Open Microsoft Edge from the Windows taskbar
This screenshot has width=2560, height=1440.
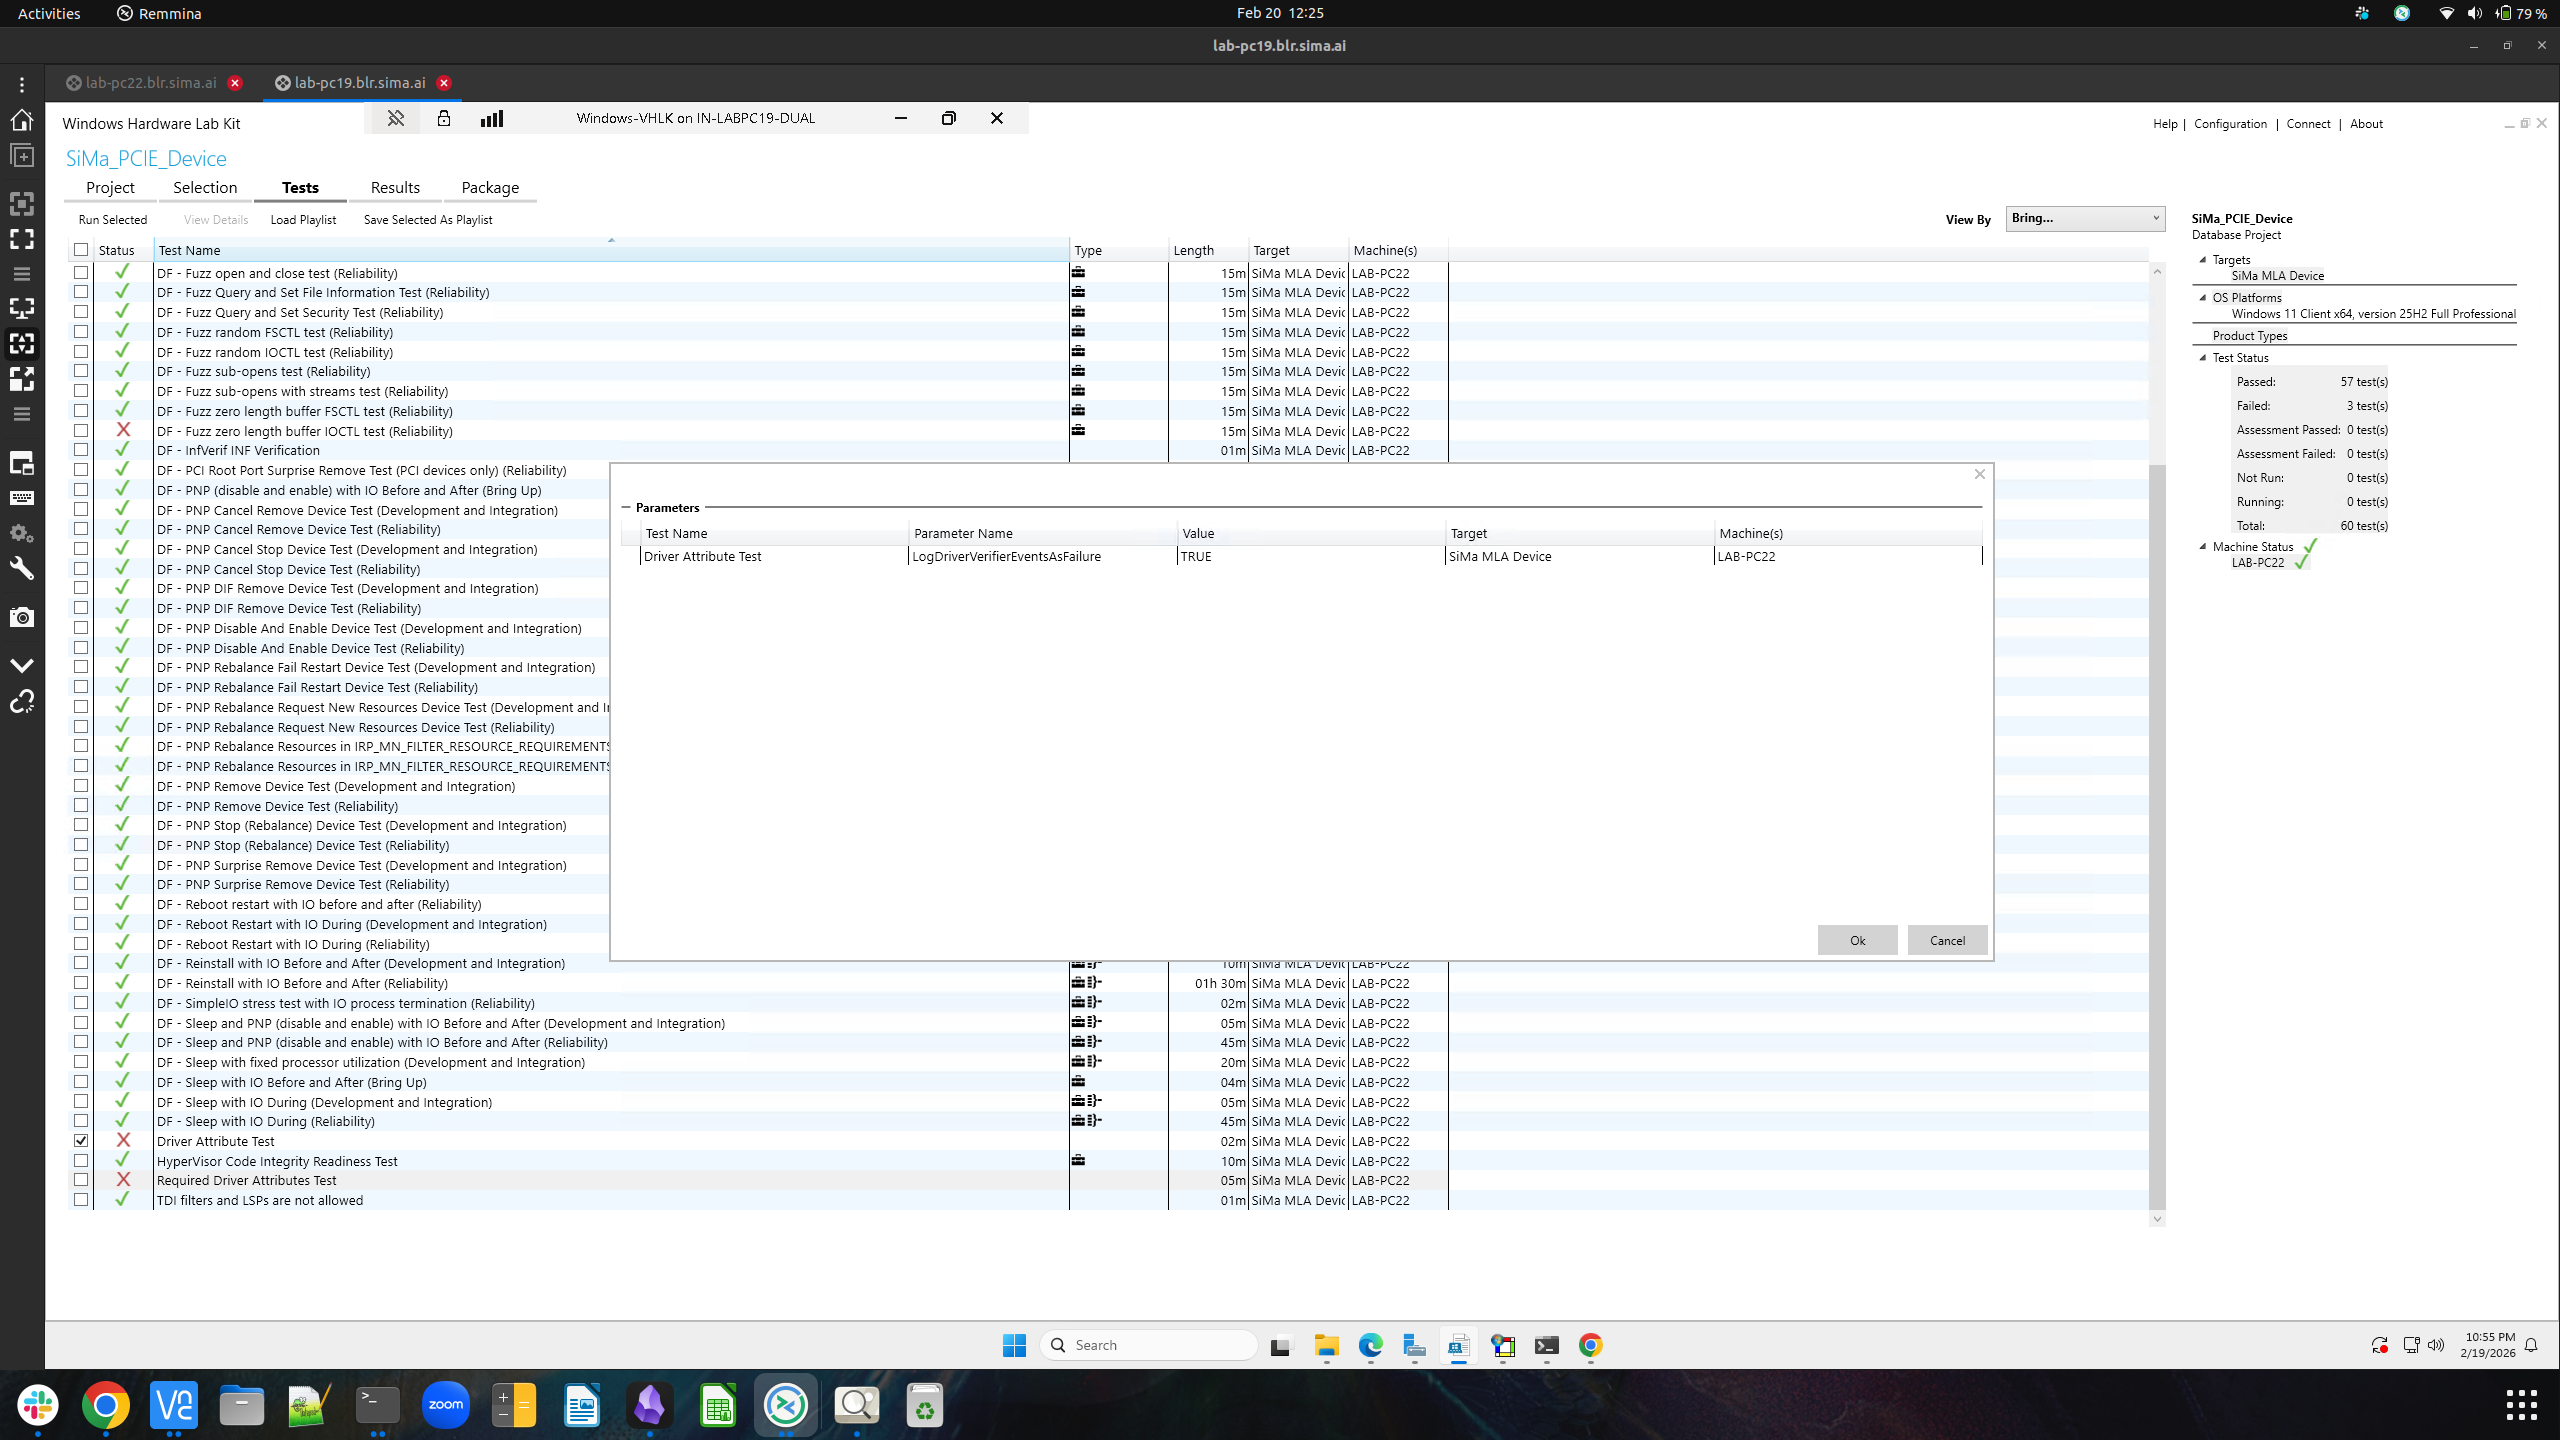[1370, 1346]
